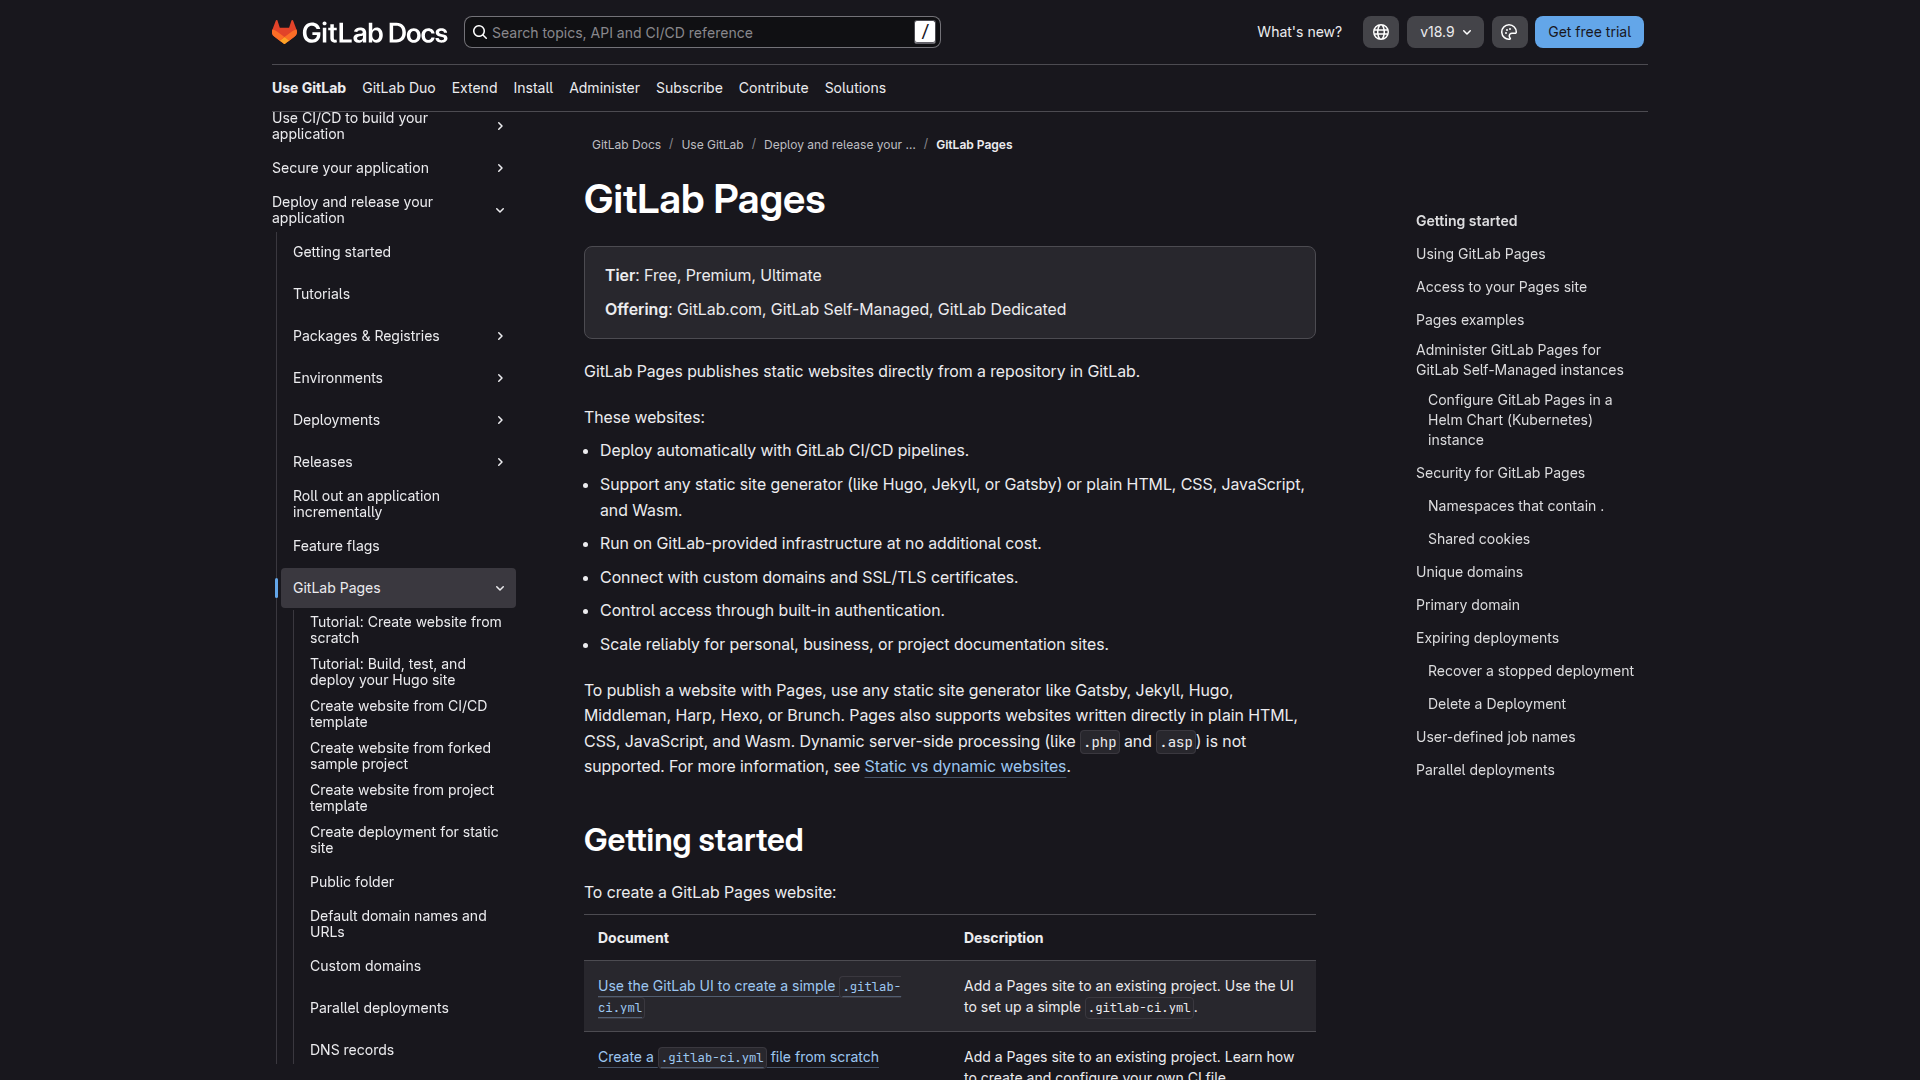
Task: Open Custom domains in the sidebar
Action: point(365,966)
